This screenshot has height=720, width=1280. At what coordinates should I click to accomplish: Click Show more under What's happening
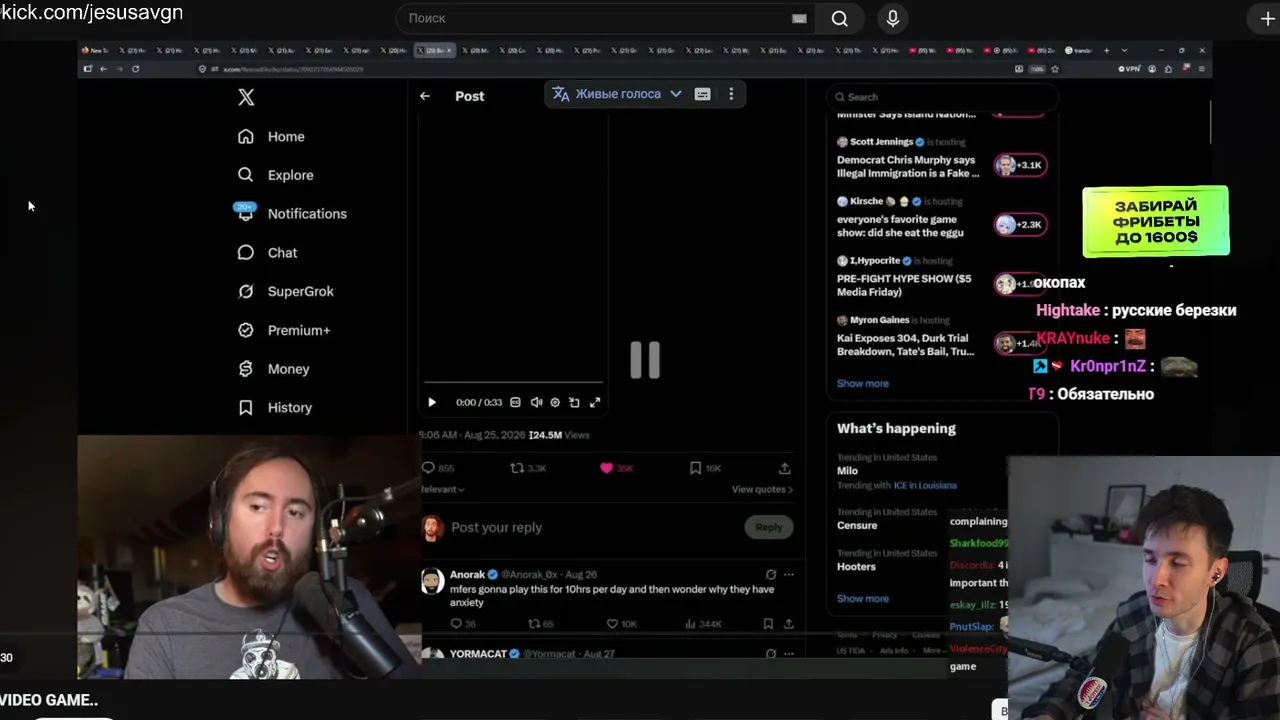point(863,599)
